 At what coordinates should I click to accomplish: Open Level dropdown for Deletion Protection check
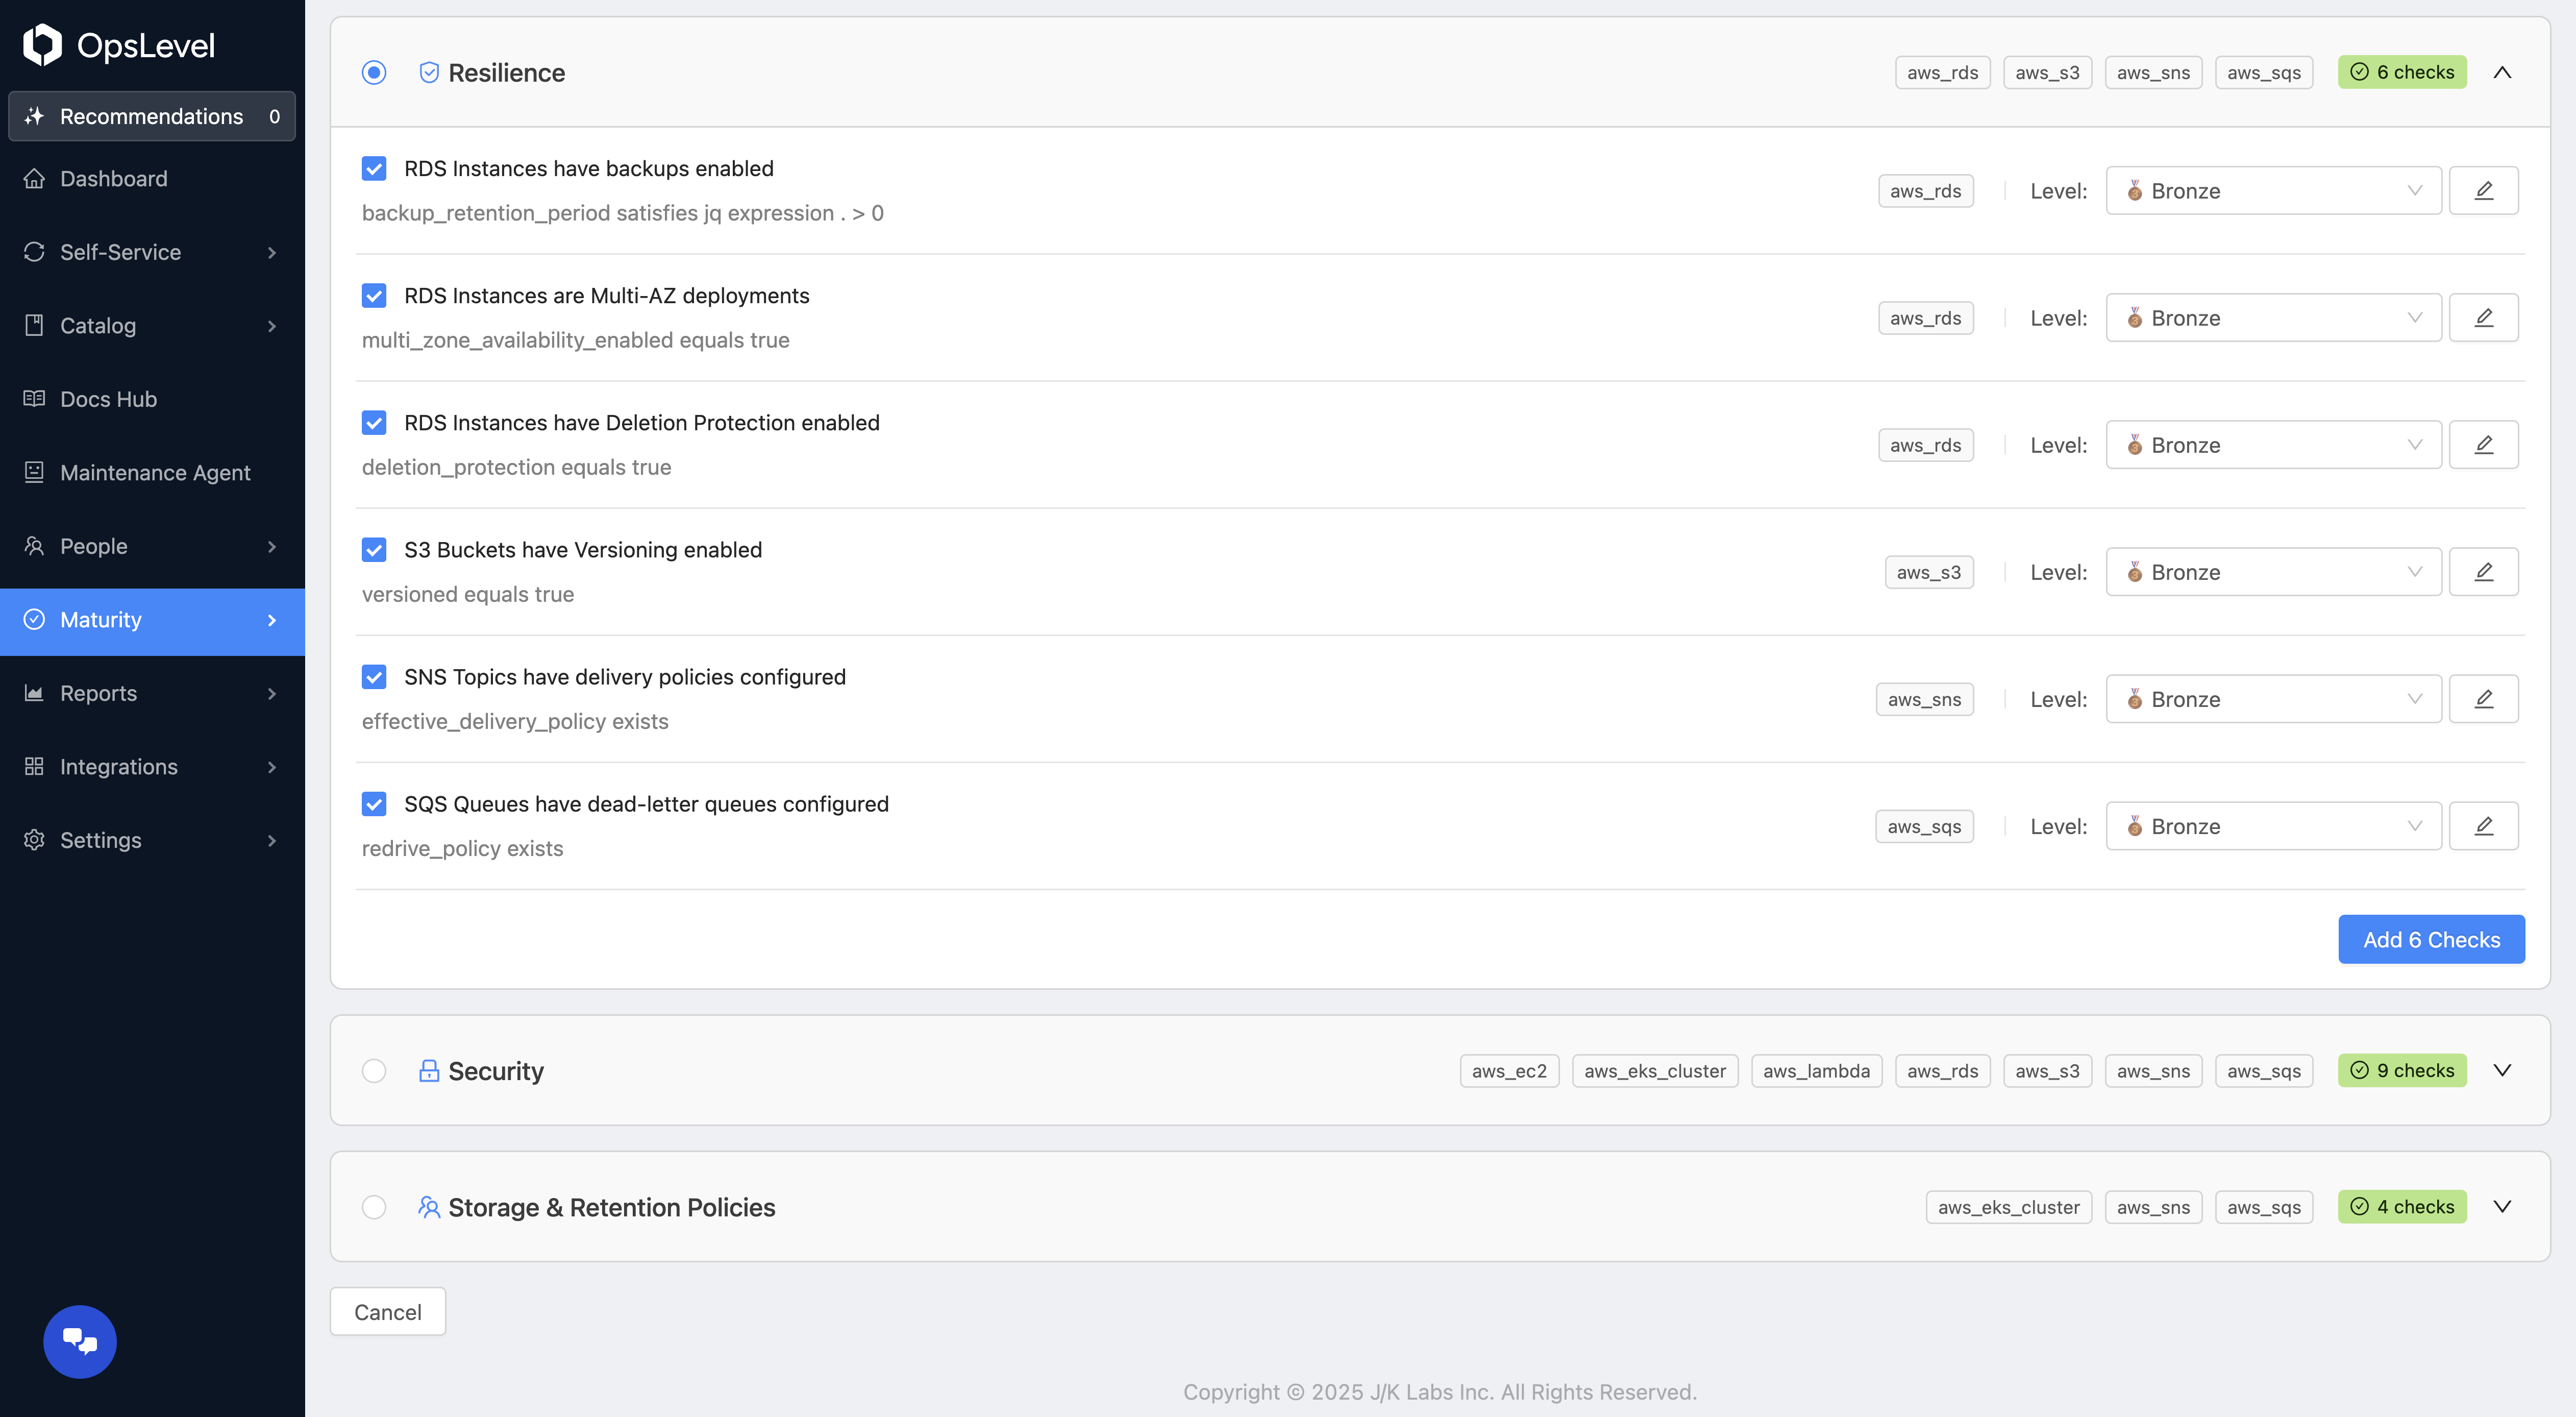coord(2273,445)
